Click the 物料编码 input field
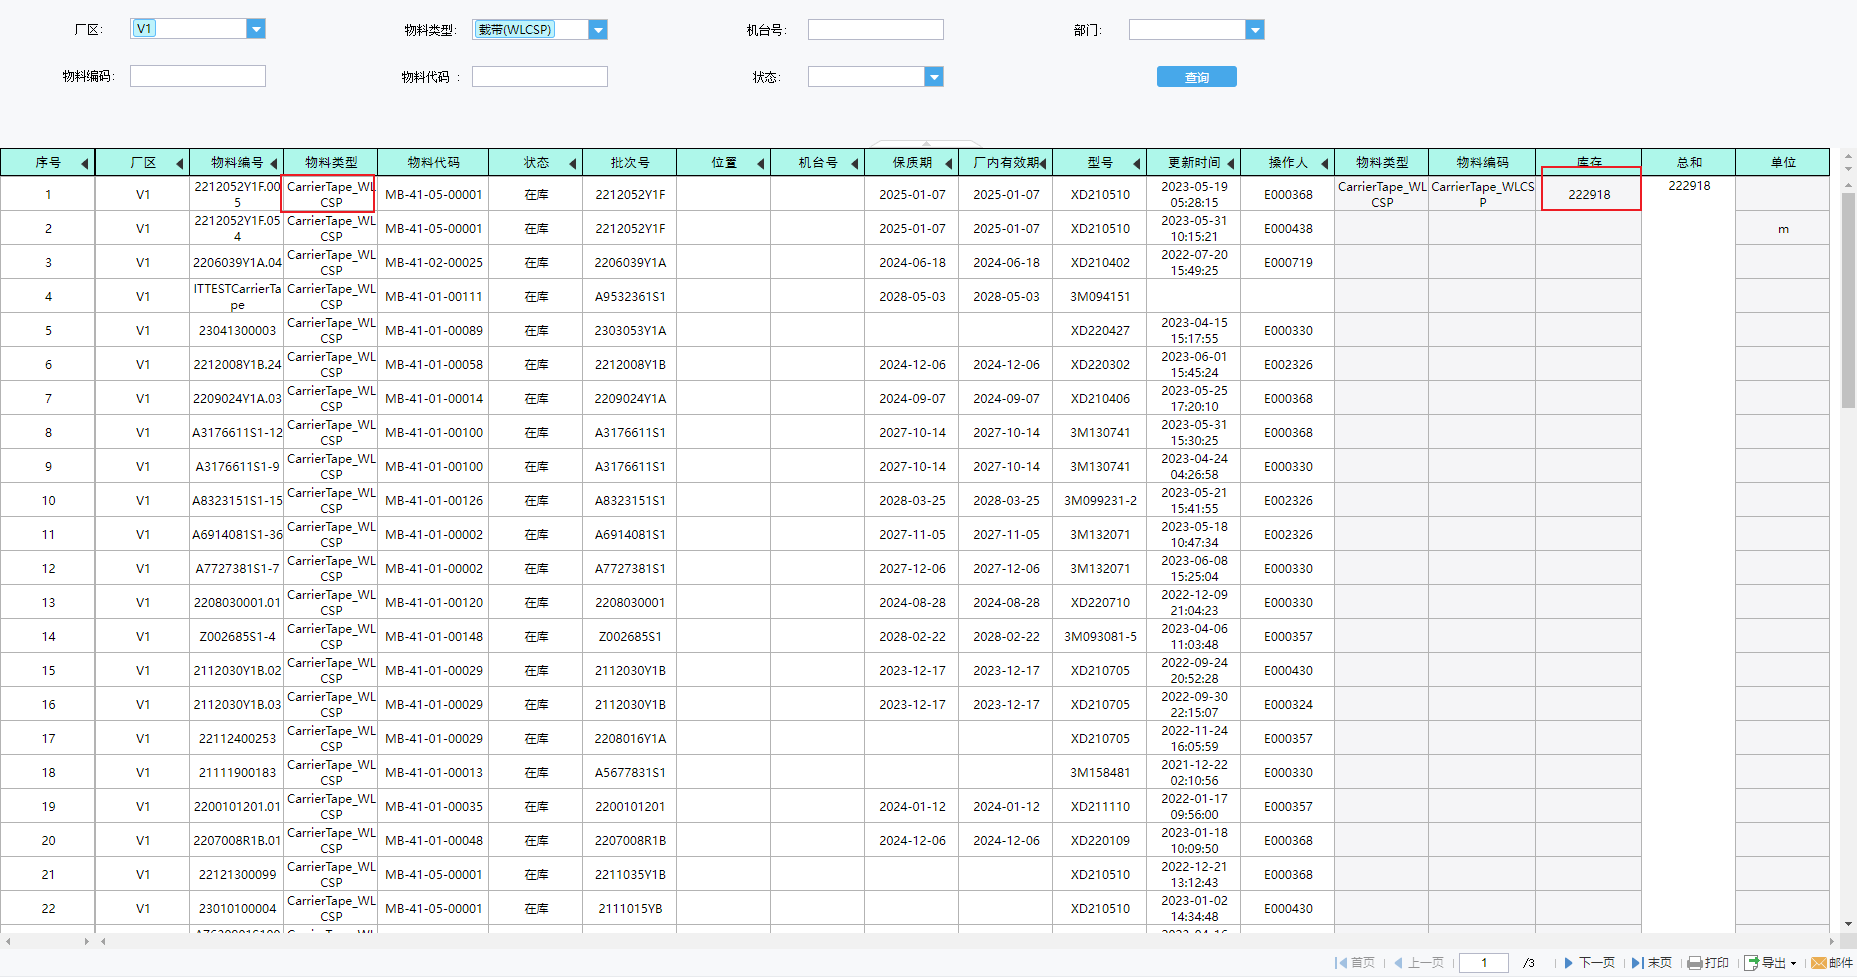 tap(198, 76)
